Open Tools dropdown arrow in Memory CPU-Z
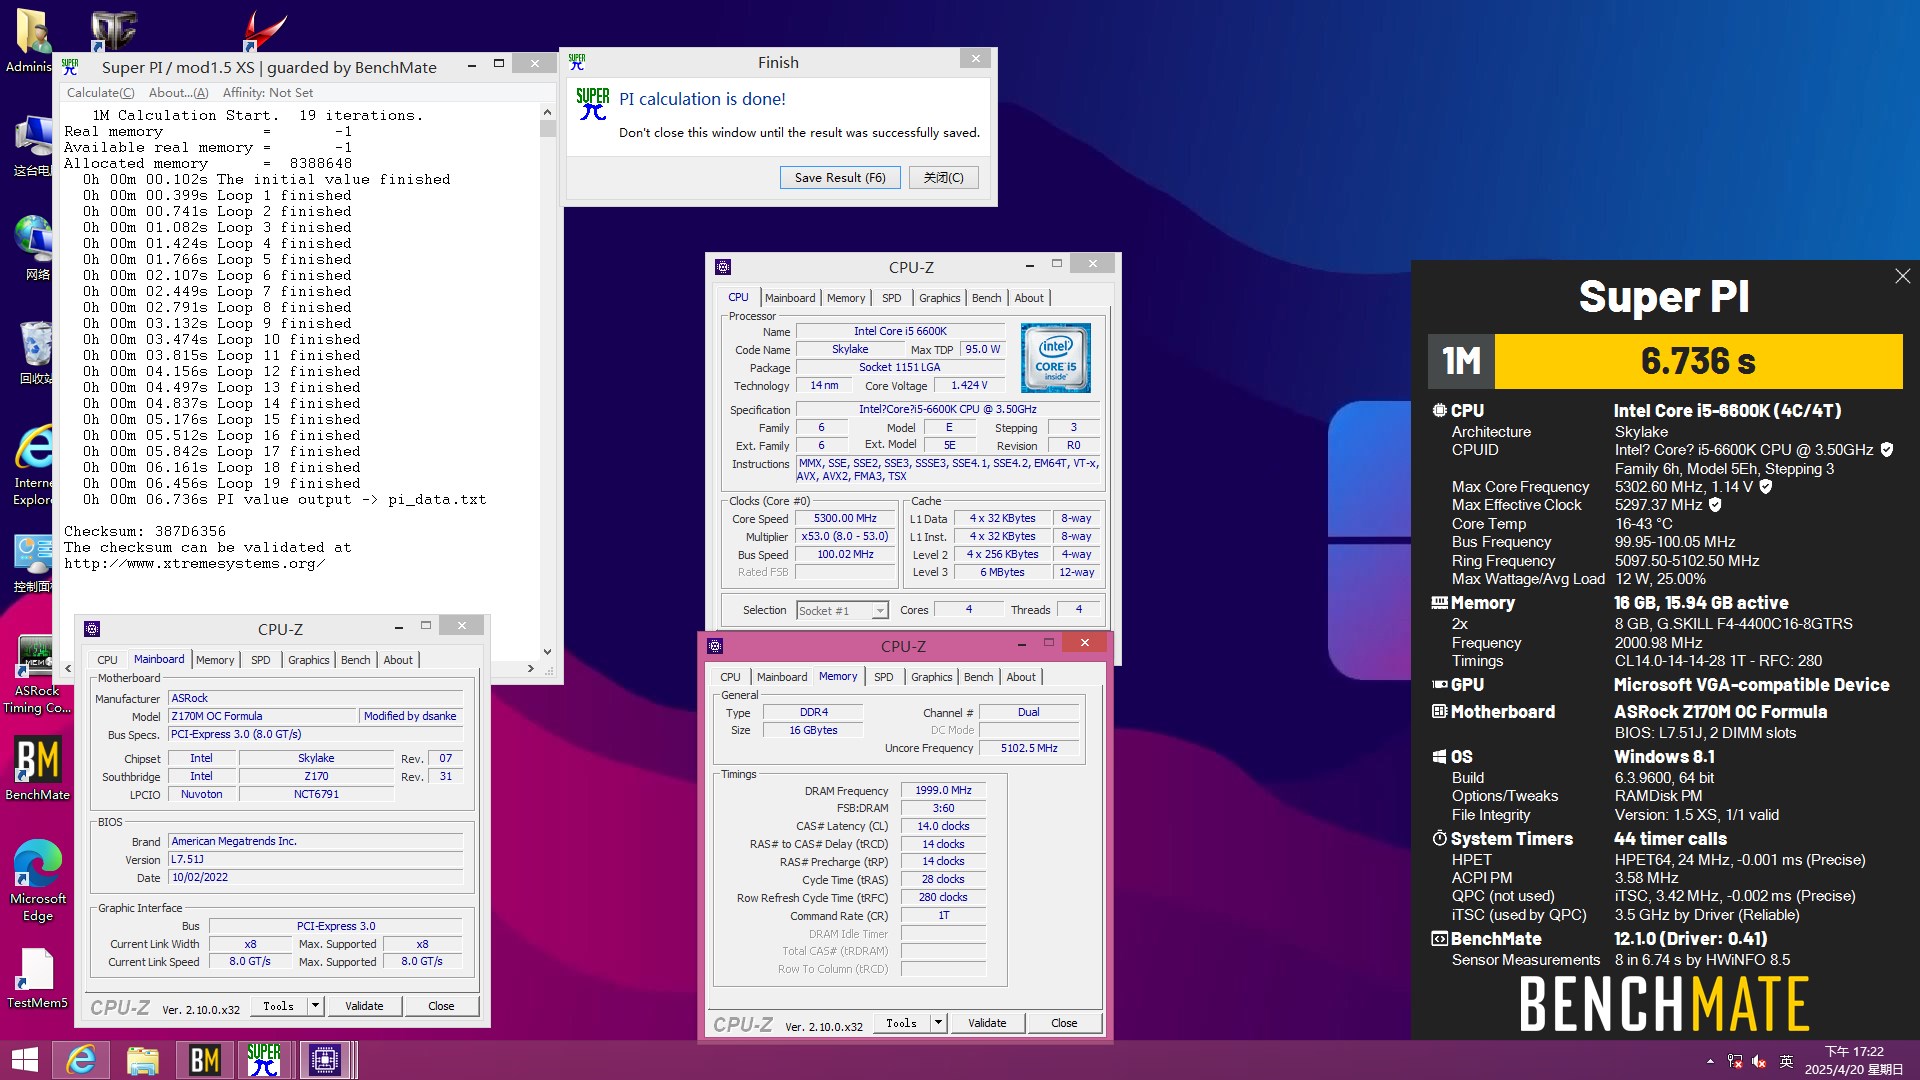The image size is (1920, 1080). pos(938,1023)
